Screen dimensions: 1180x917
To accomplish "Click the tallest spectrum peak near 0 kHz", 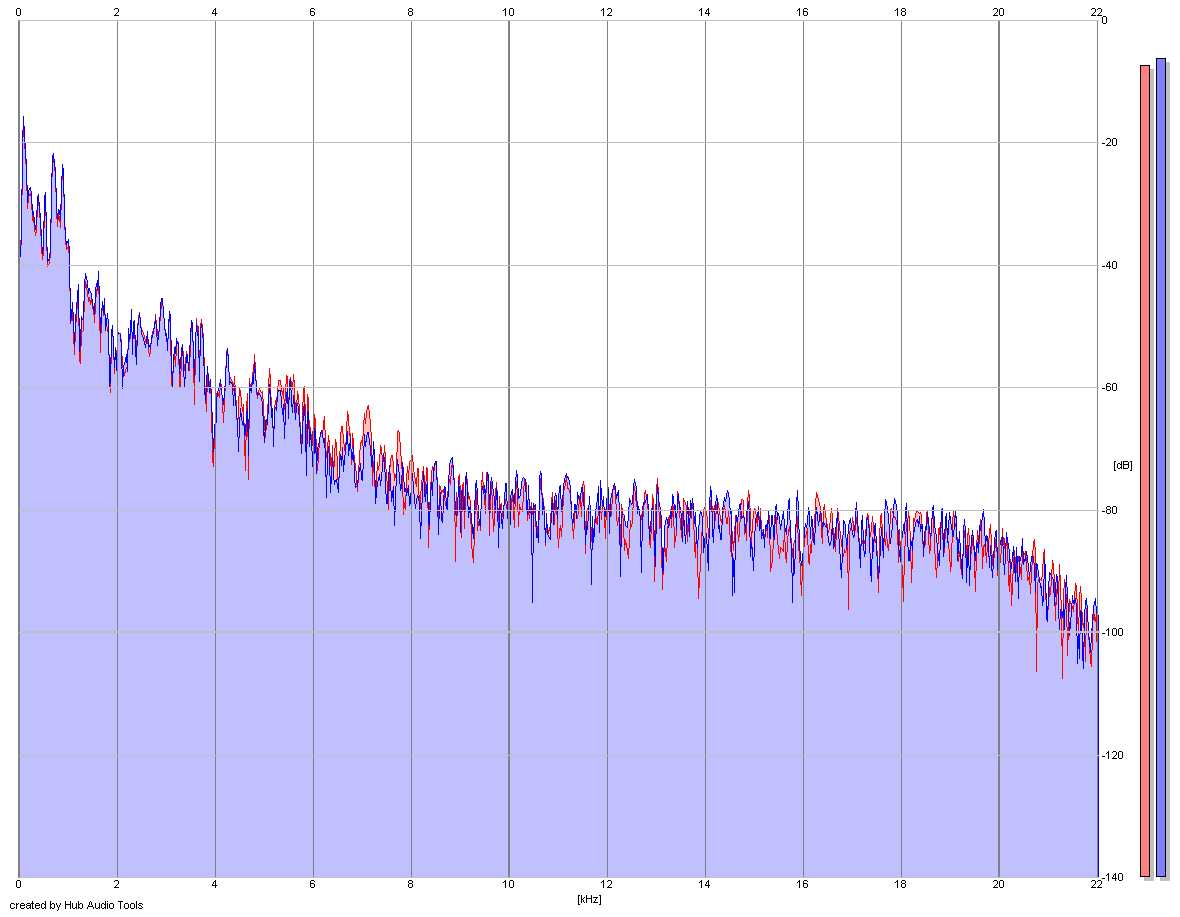I will (x=23, y=119).
